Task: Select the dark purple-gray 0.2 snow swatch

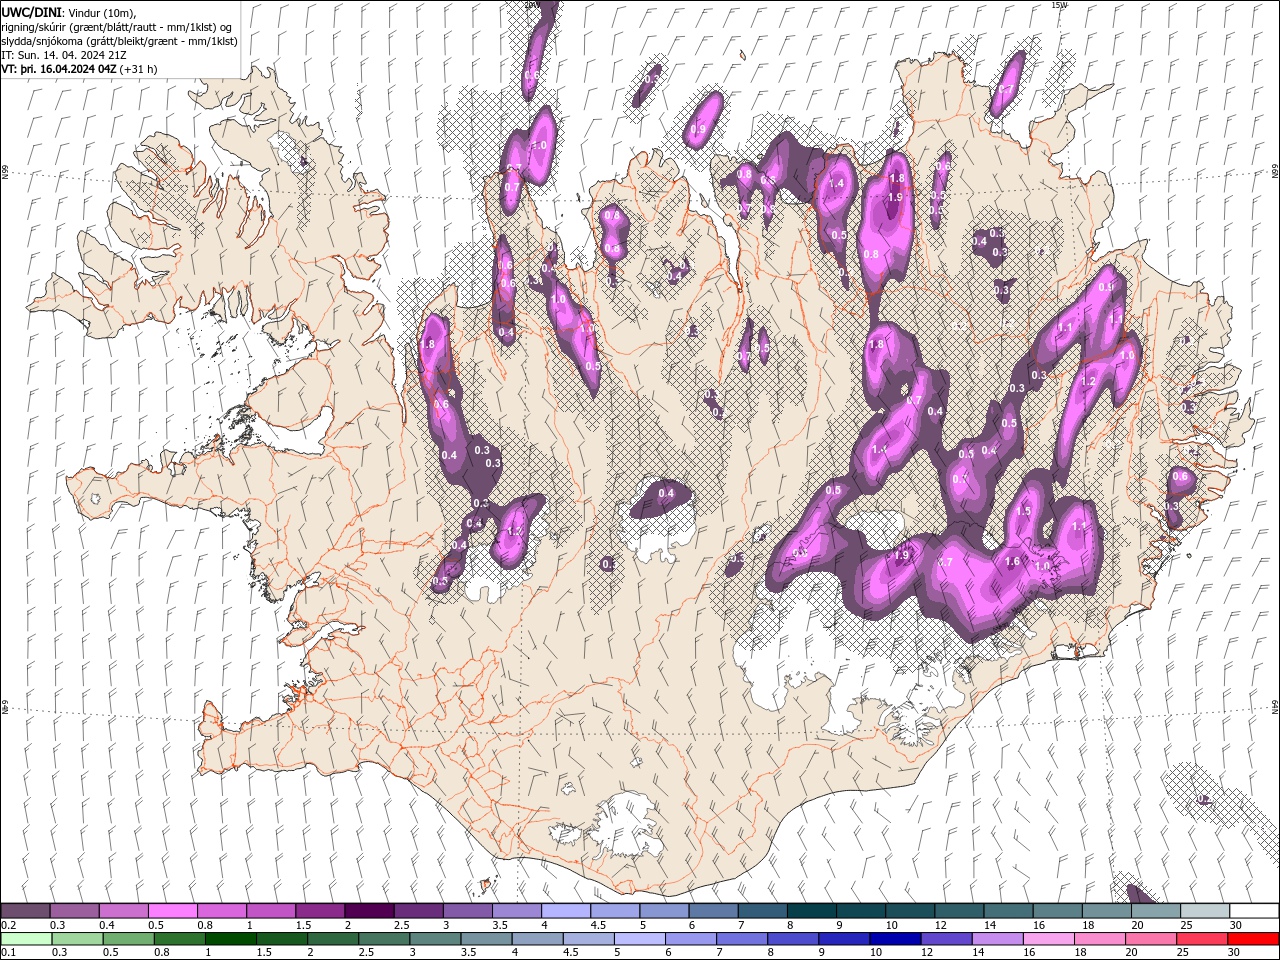Action: tap(25, 911)
